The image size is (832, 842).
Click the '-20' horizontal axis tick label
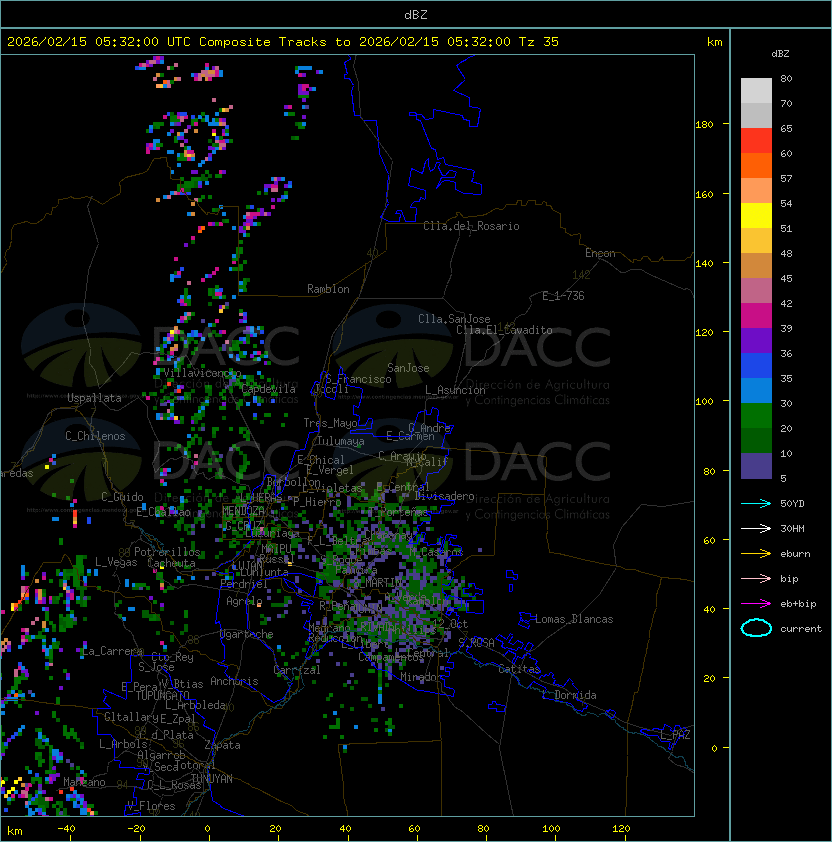pyautogui.click(x=136, y=829)
